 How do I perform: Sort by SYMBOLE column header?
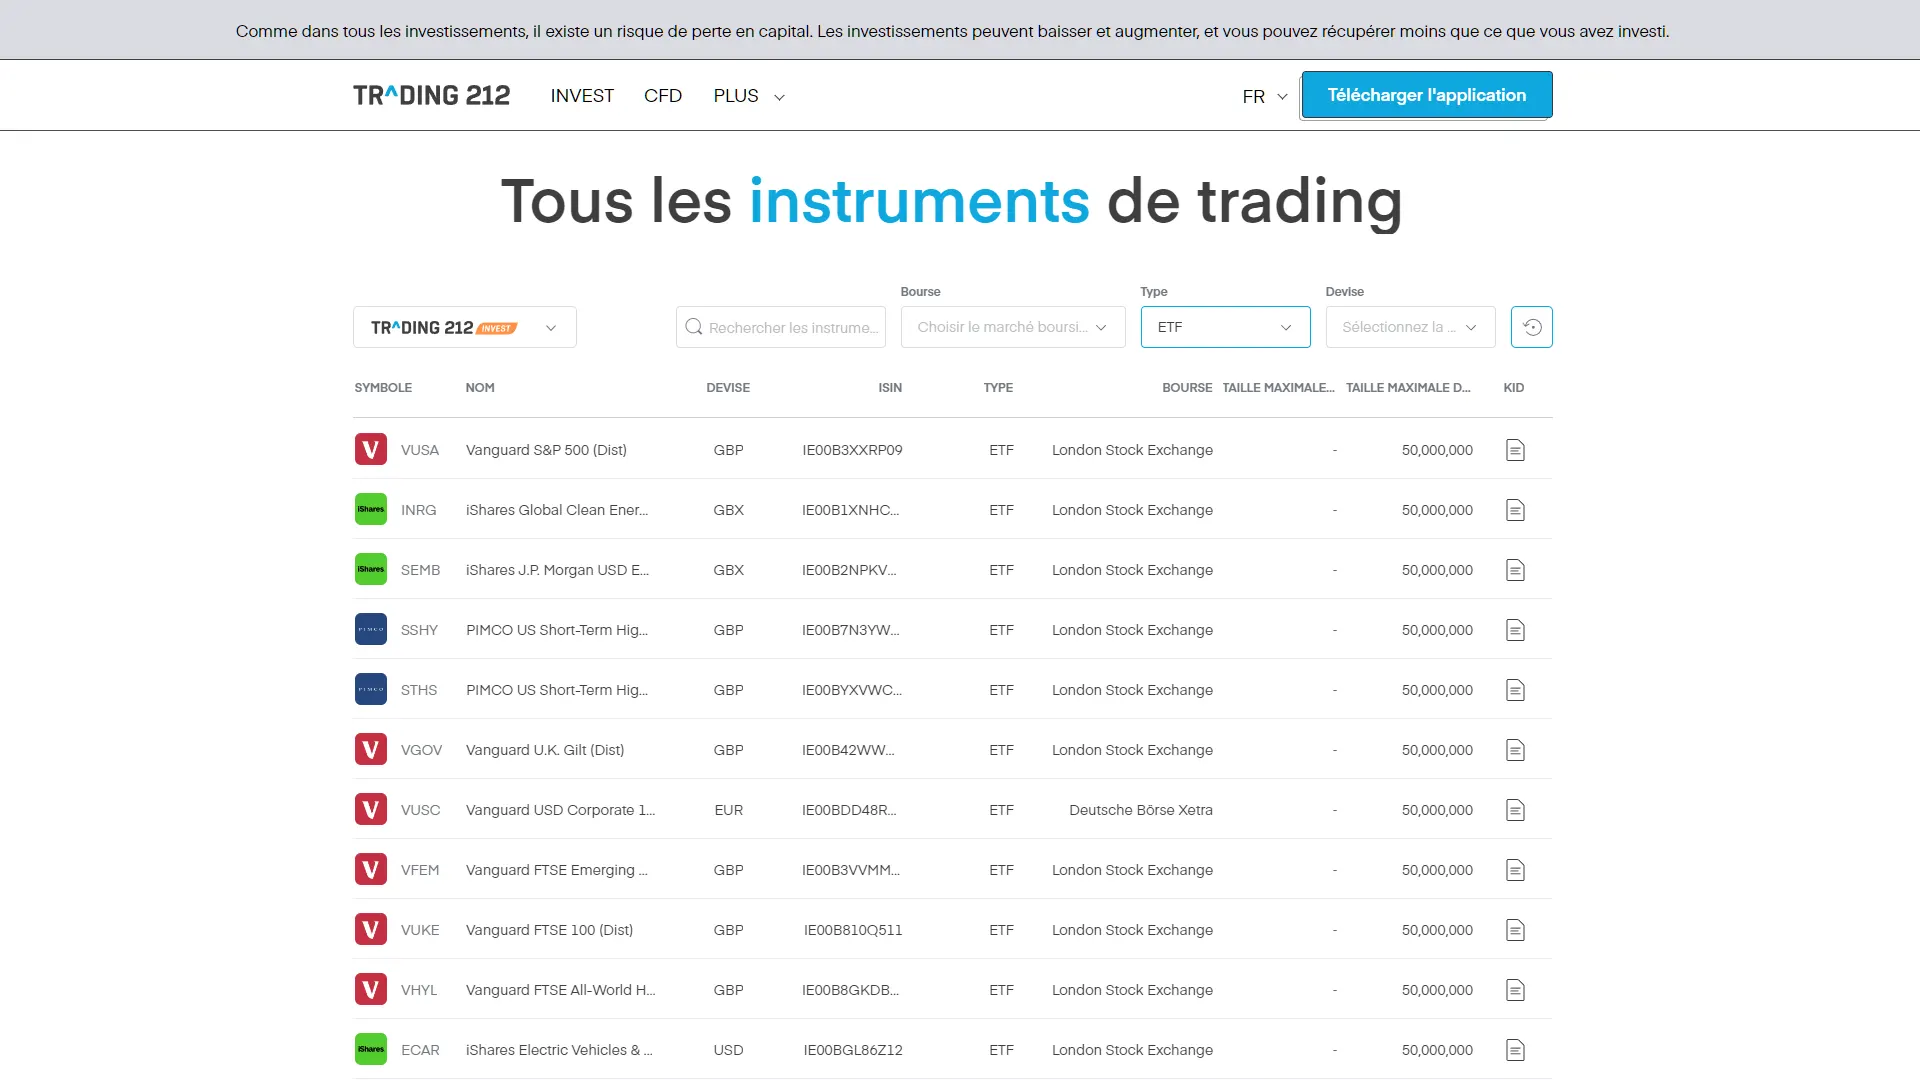383,388
